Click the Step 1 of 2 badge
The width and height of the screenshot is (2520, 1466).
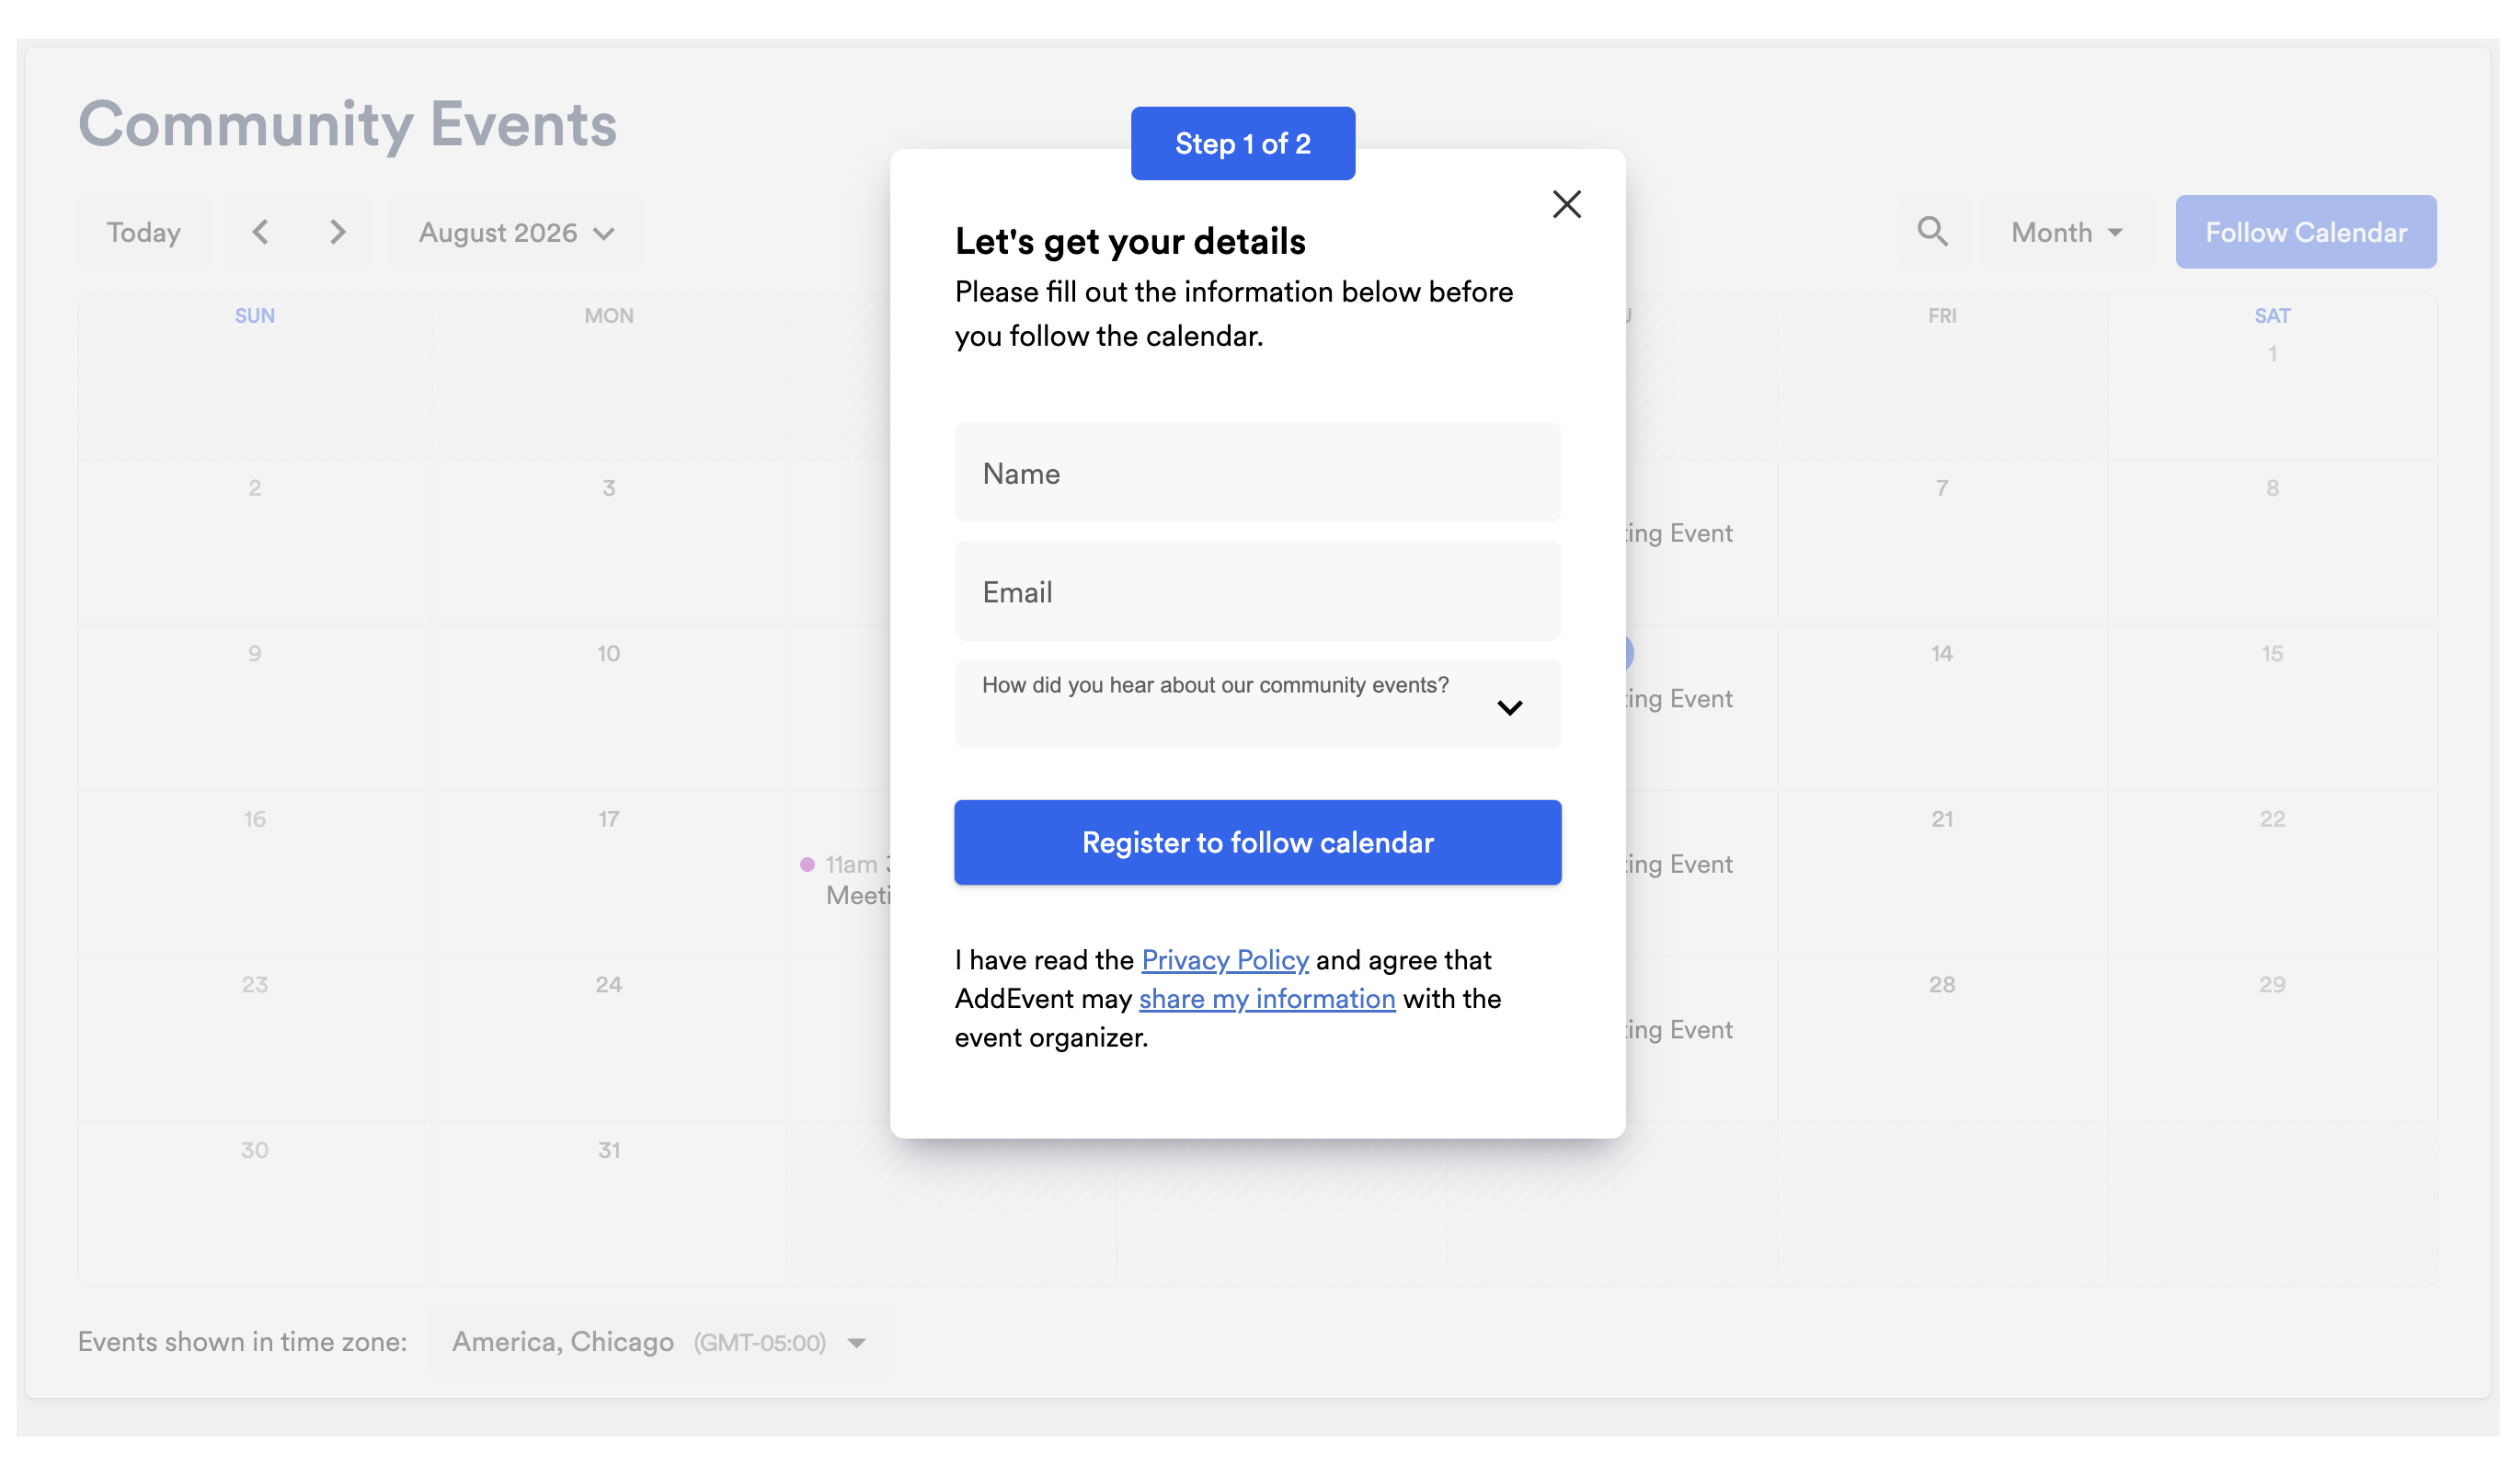click(x=1242, y=143)
